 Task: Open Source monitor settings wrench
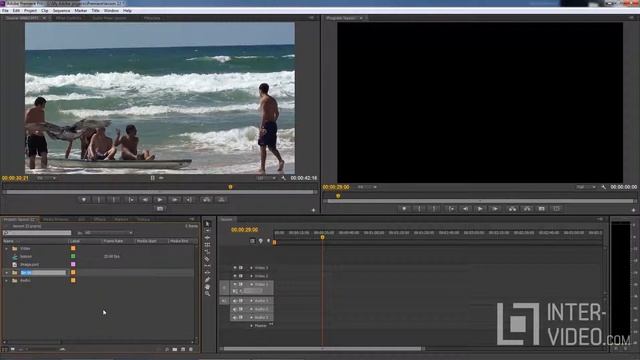click(x=284, y=178)
